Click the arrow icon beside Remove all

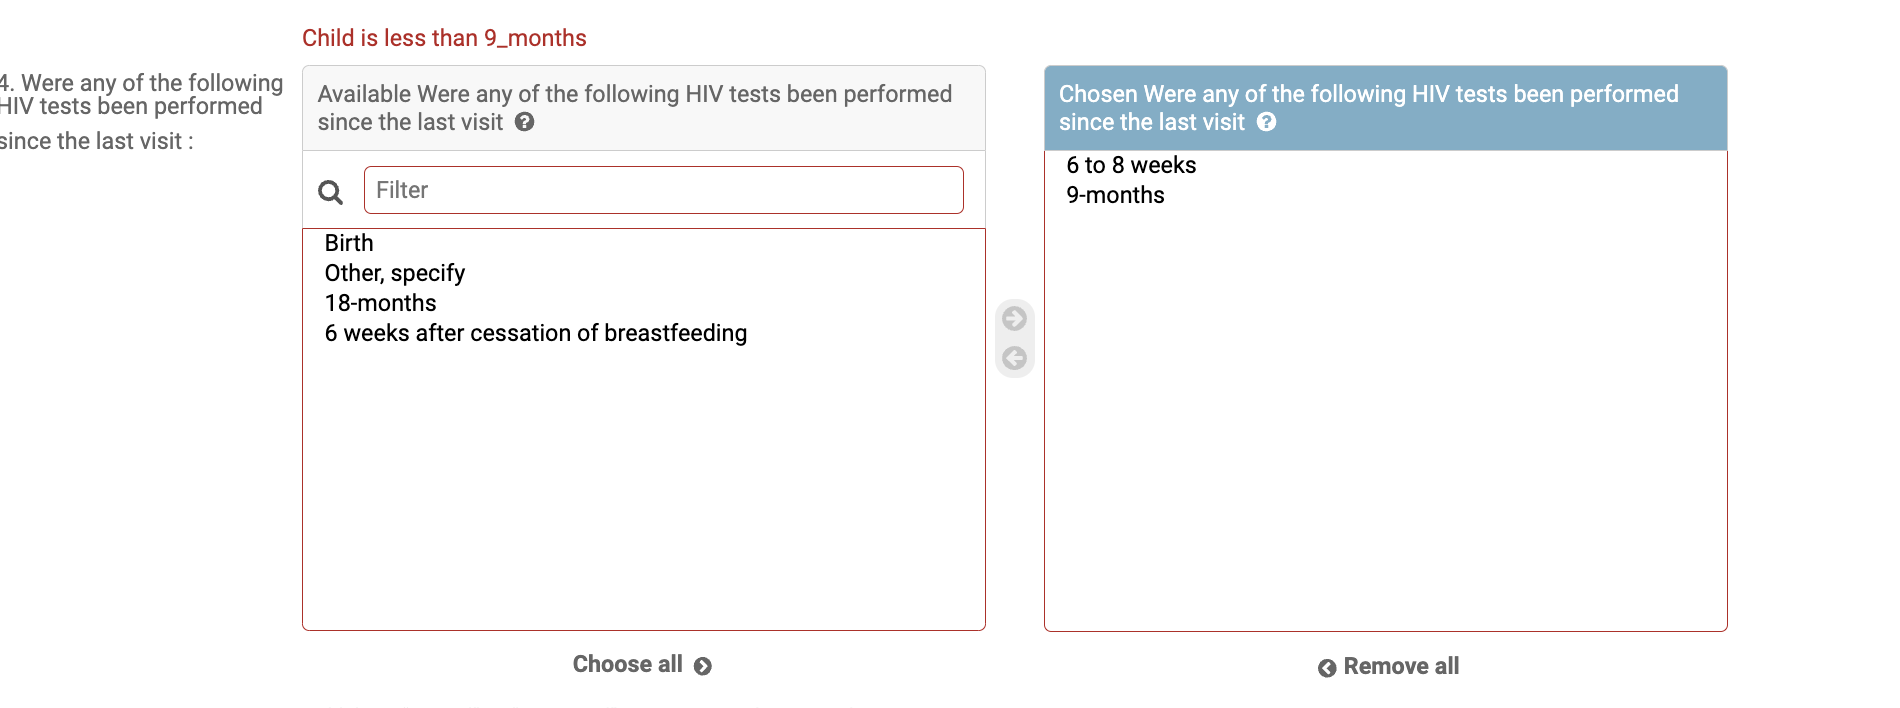pos(1327,668)
